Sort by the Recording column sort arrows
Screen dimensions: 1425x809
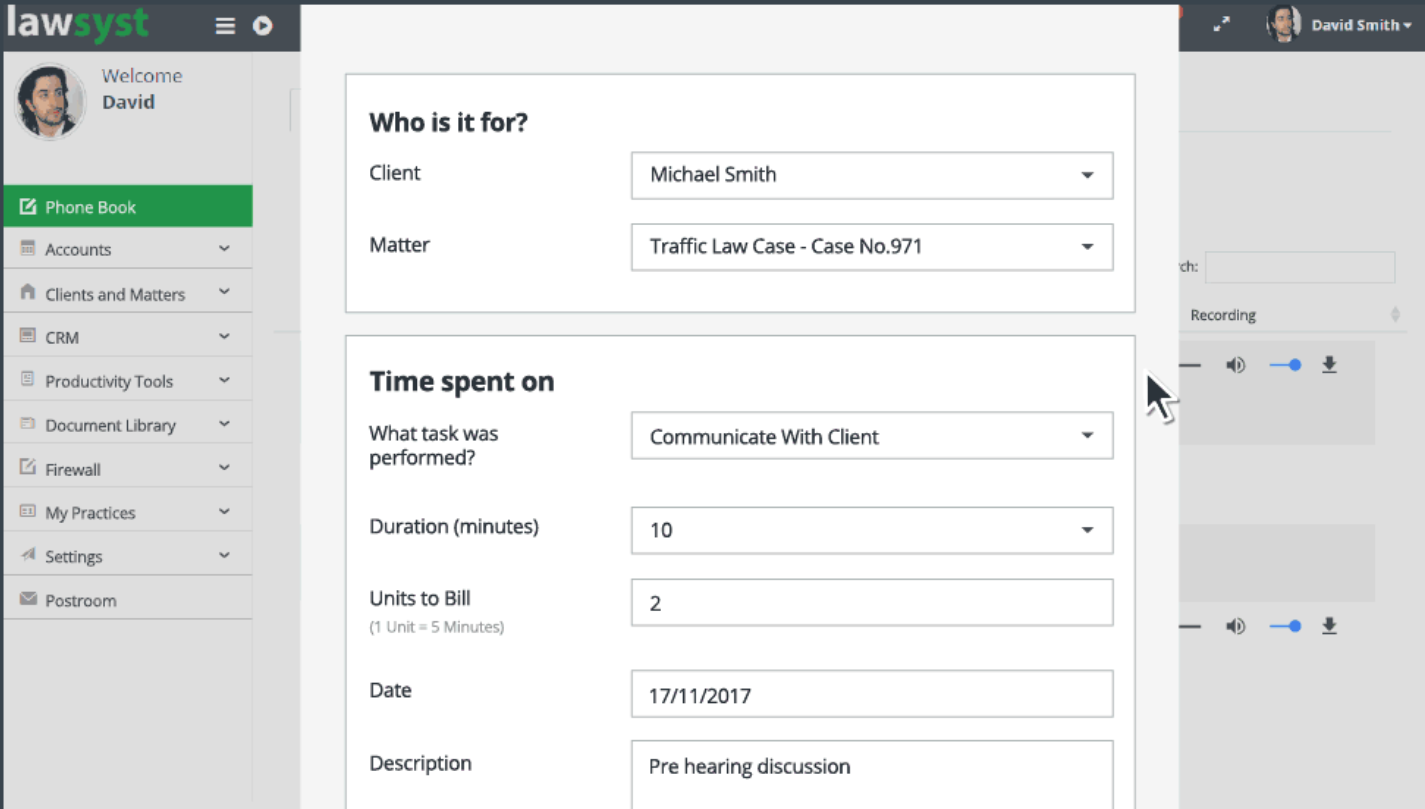click(1395, 315)
